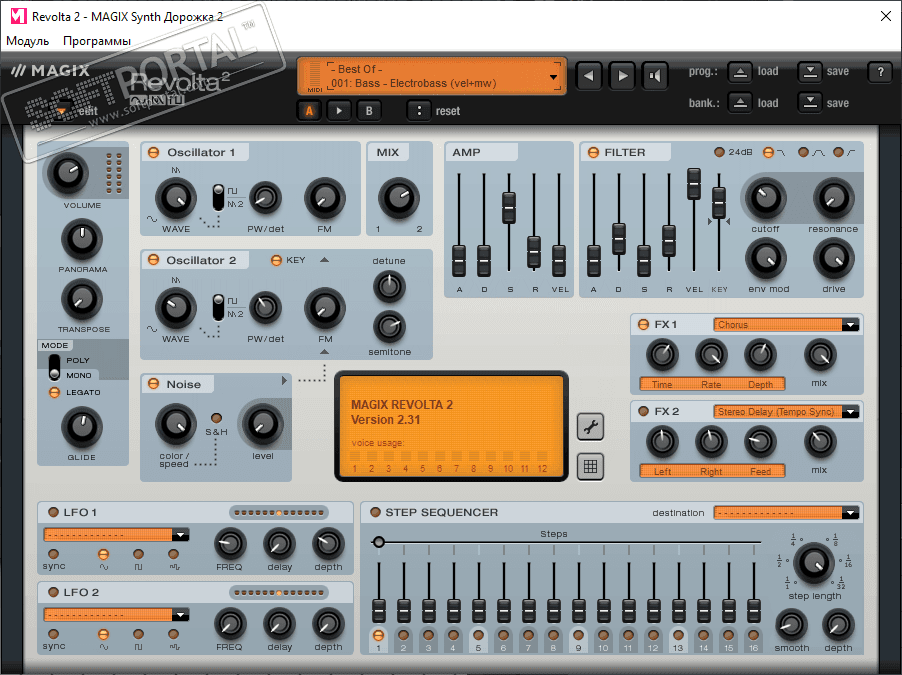Toggle LEGATO mode
The width and height of the screenshot is (902, 675).
[x=54, y=392]
